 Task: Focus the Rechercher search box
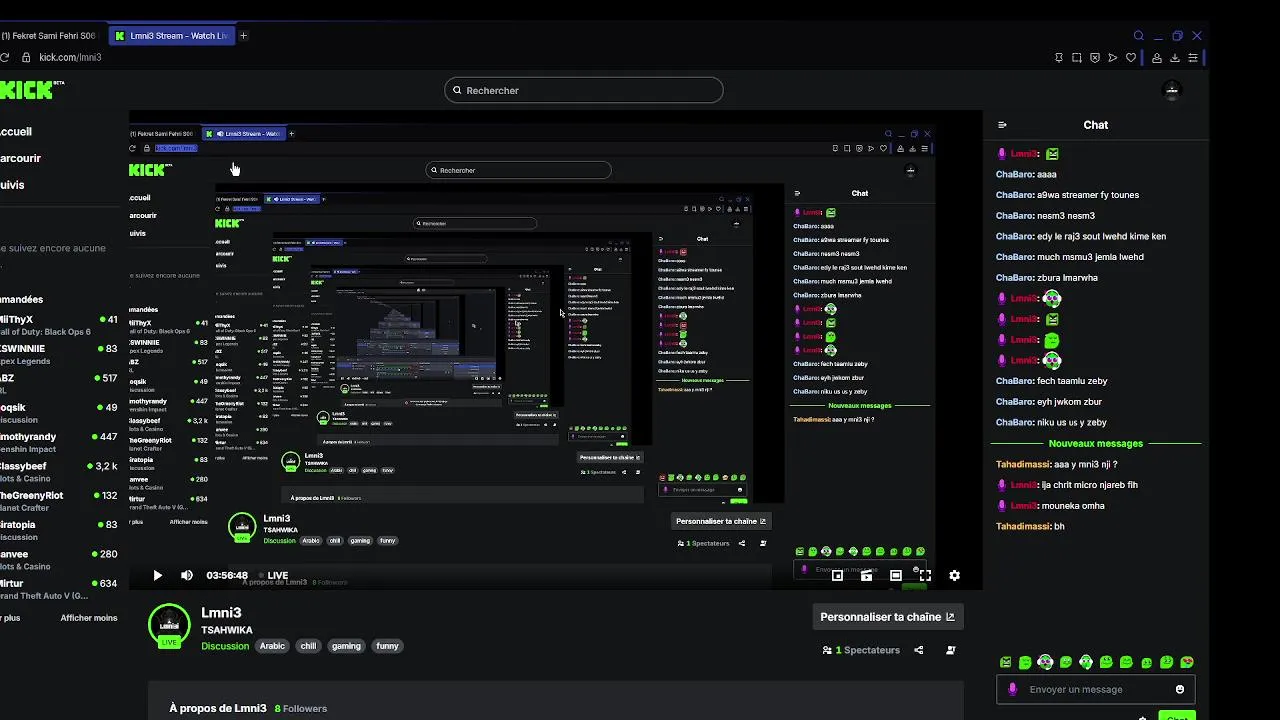pyautogui.click(x=584, y=90)
